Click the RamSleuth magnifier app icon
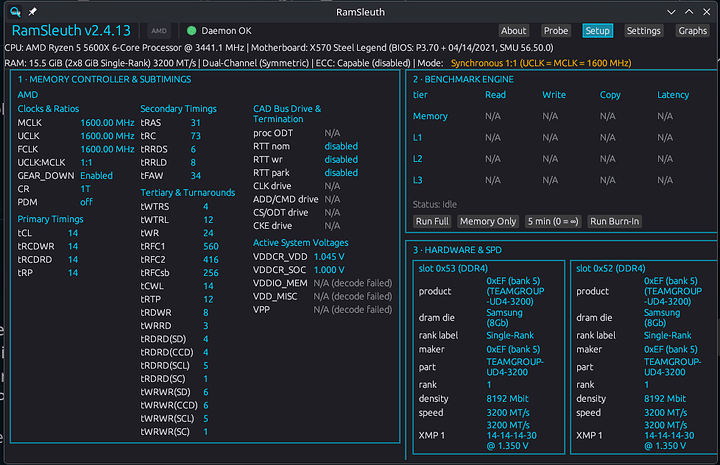The image size is (720, 465). pos(15,12)
